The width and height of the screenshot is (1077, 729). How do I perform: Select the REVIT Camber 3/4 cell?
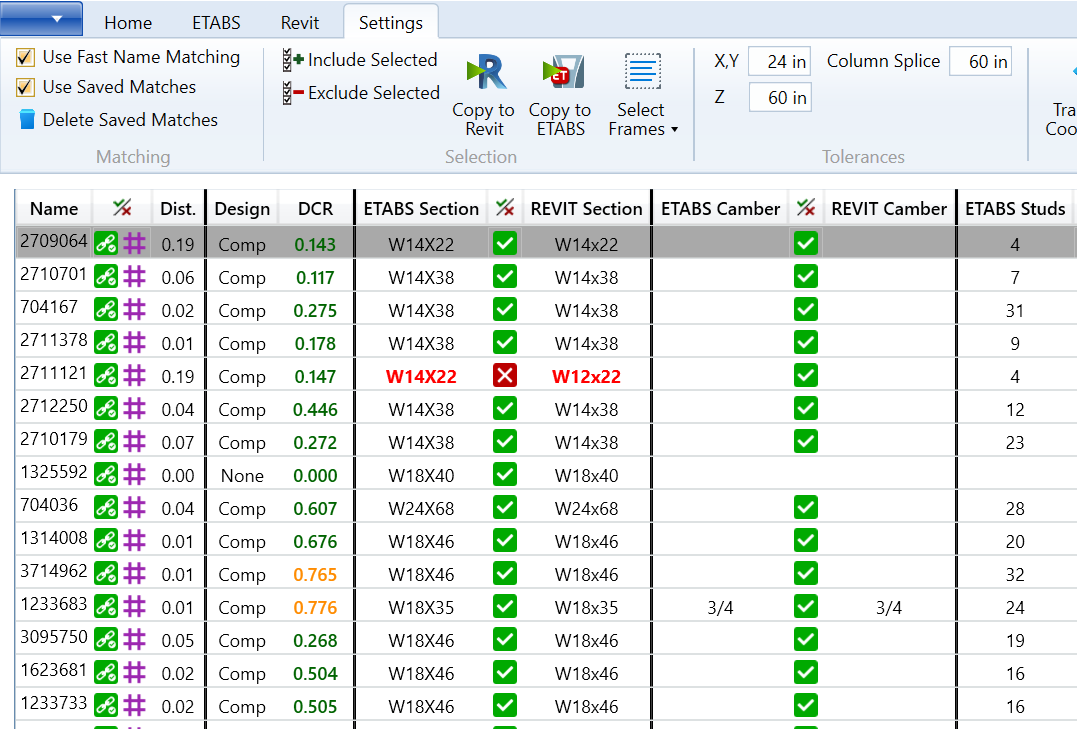click(x=888, y=607)
